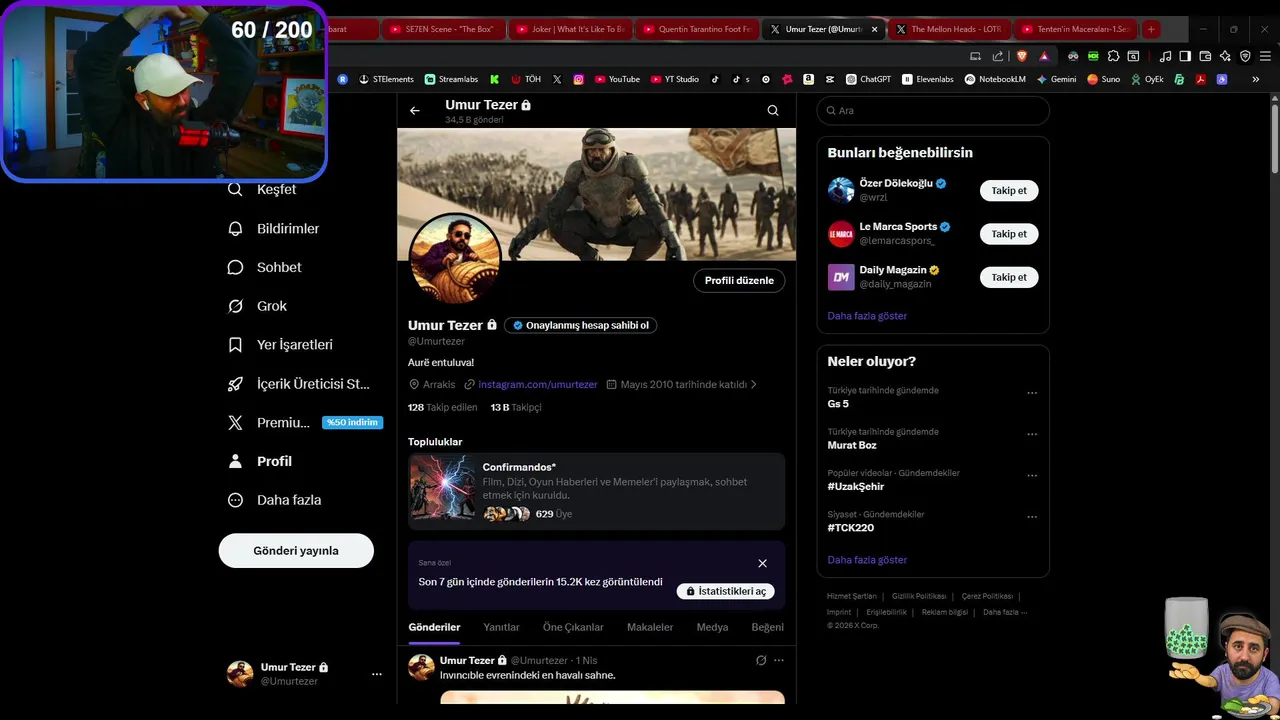Open the Streamlabs bookmark
This screenshot has height=720, width=1280.
tap(451, 79)
